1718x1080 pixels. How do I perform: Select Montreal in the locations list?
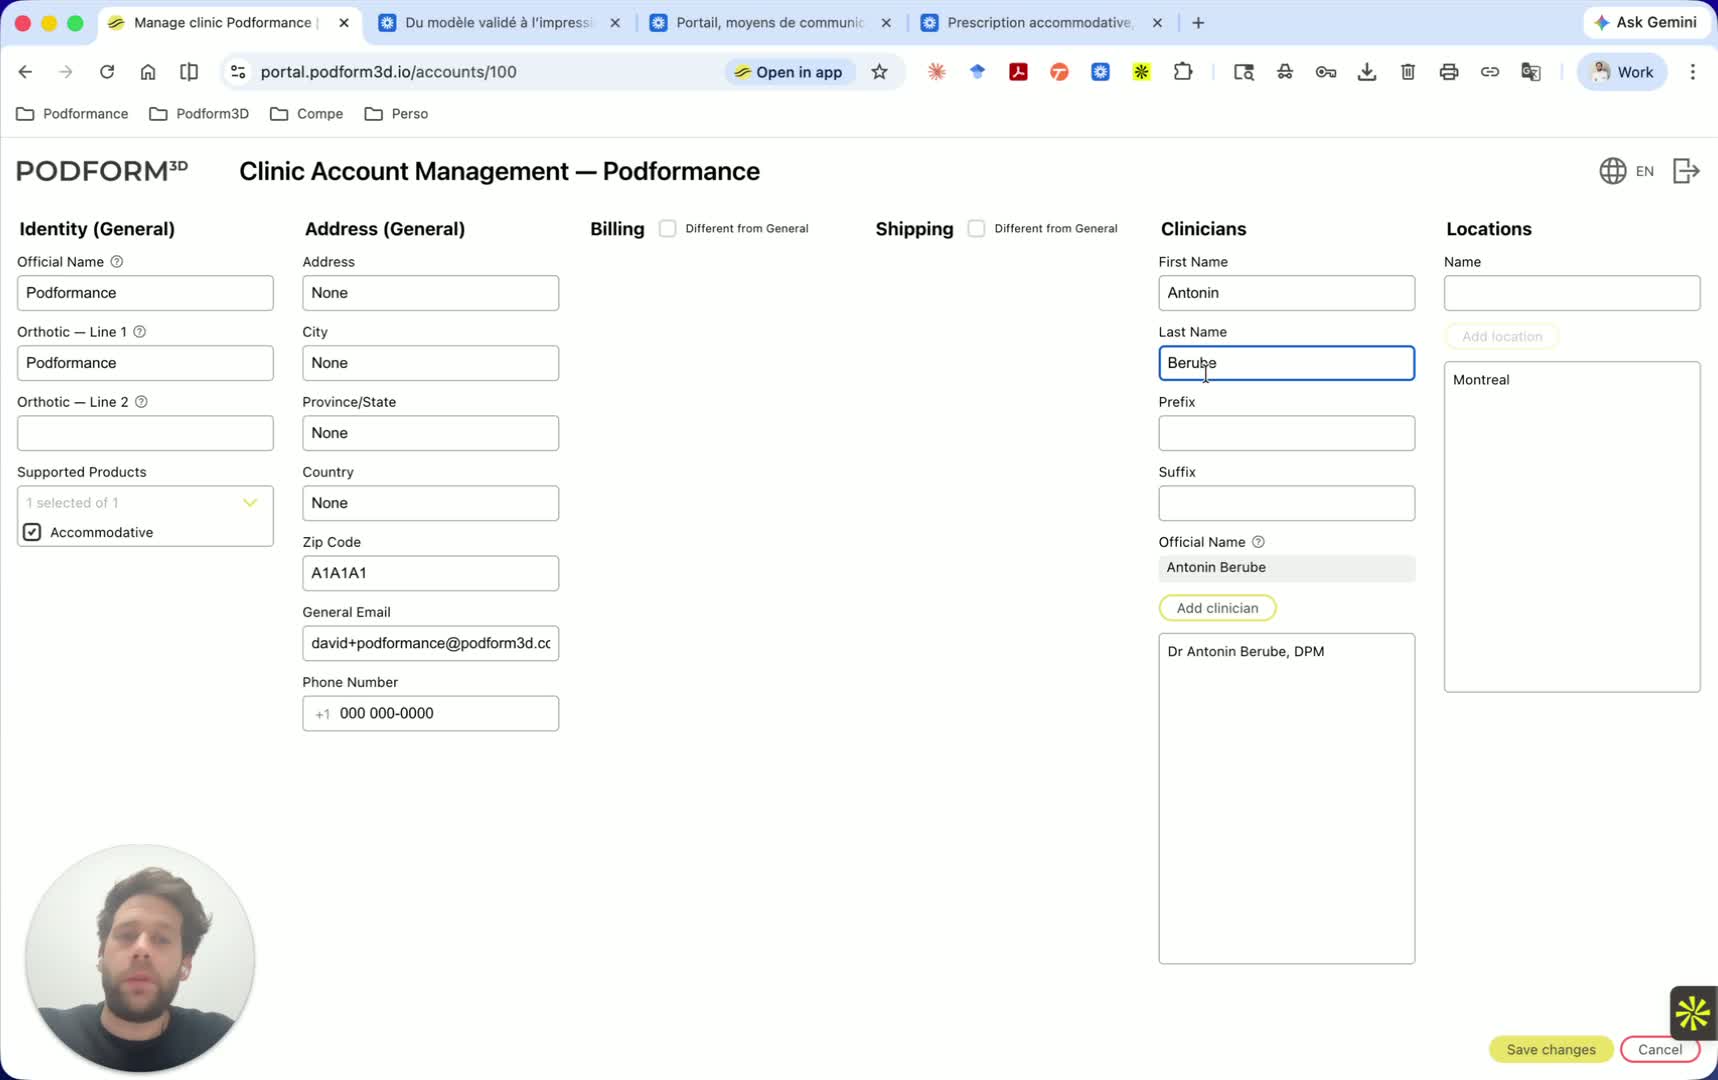[x=1481, y=380]
